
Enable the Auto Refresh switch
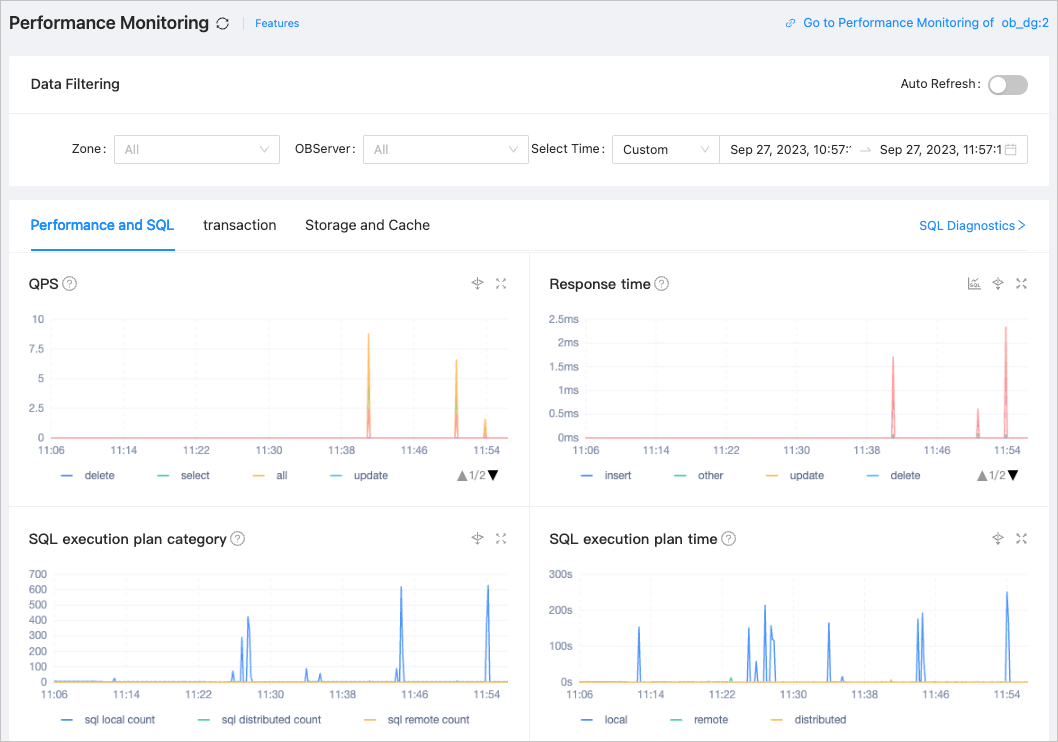pyautogui.click(x=1007, y=85)
